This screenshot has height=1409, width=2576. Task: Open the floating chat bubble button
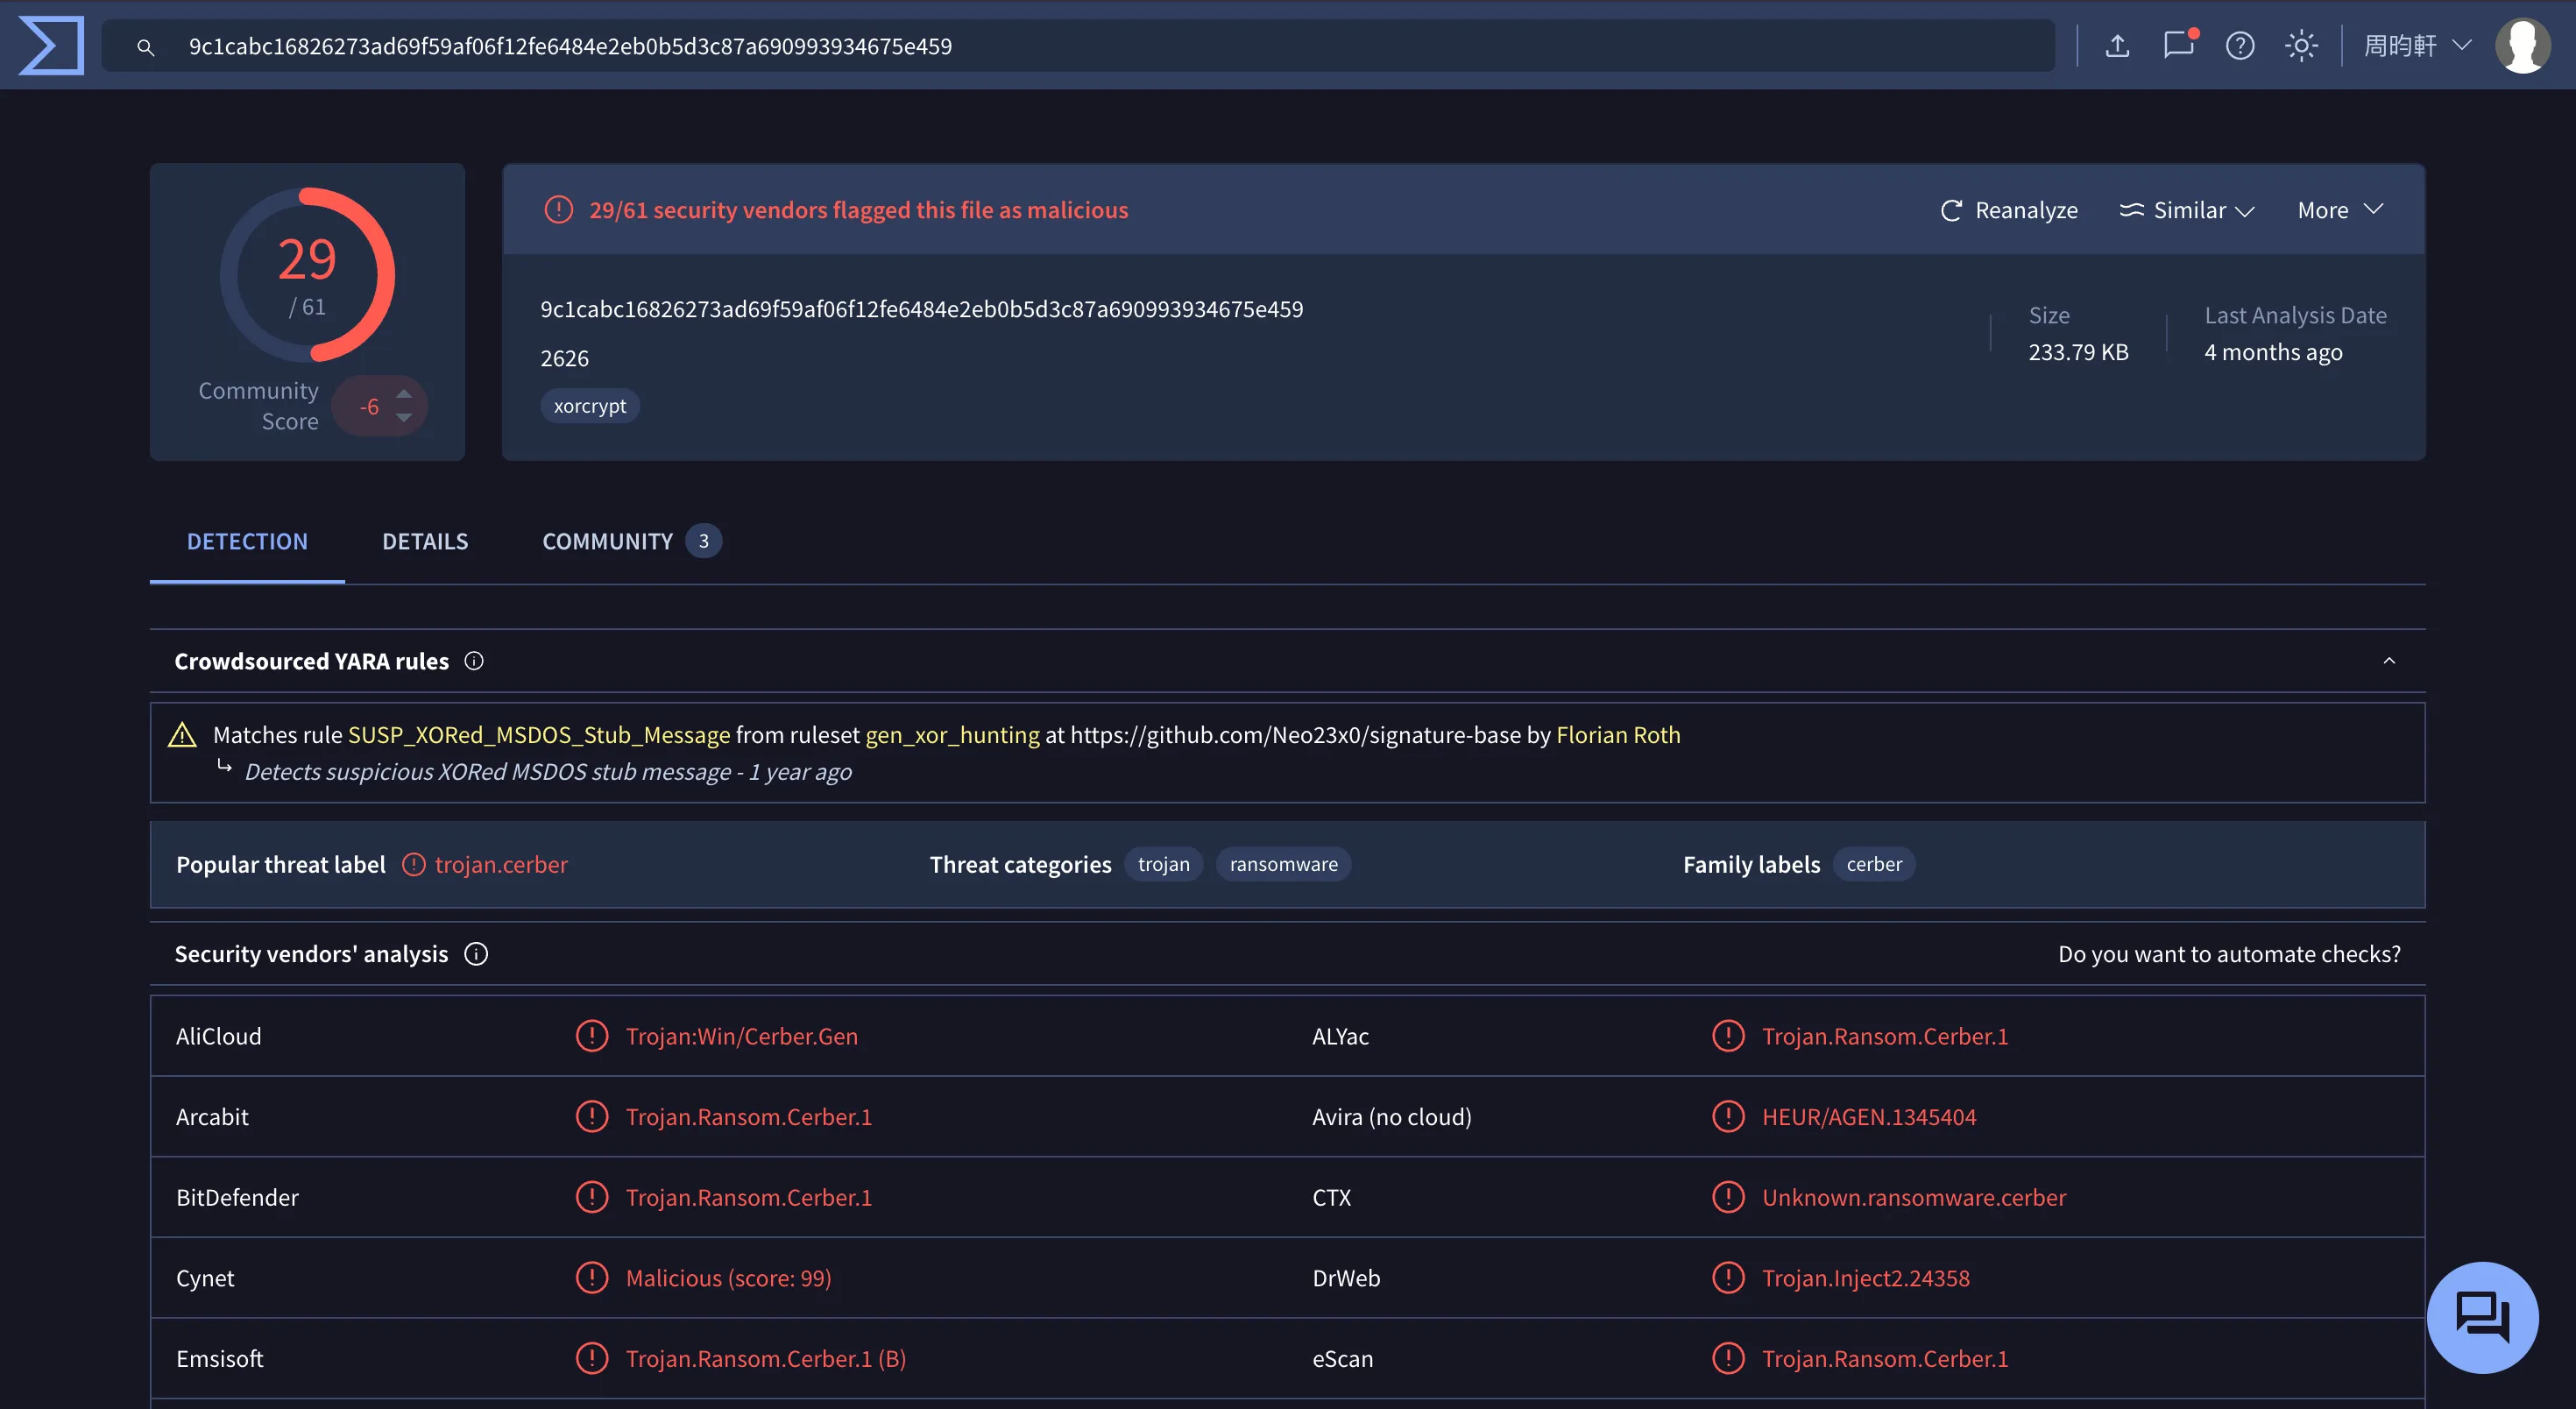click(x=2483, y=1317)
